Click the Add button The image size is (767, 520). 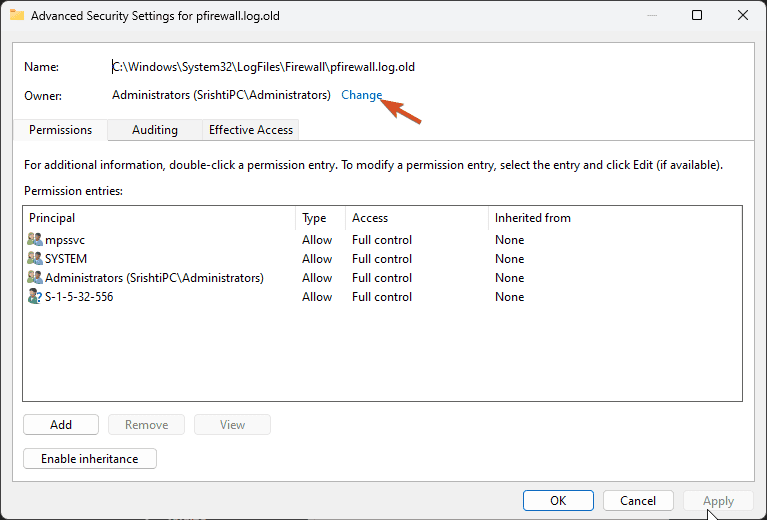[61, 425]
